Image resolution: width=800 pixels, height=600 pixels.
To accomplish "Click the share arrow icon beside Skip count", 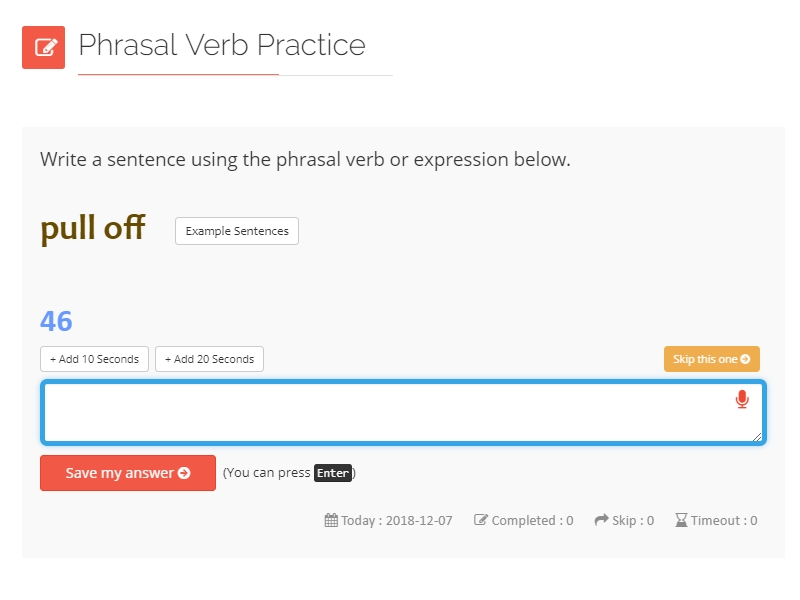I will pyautogui.click(x=602, y=520).
